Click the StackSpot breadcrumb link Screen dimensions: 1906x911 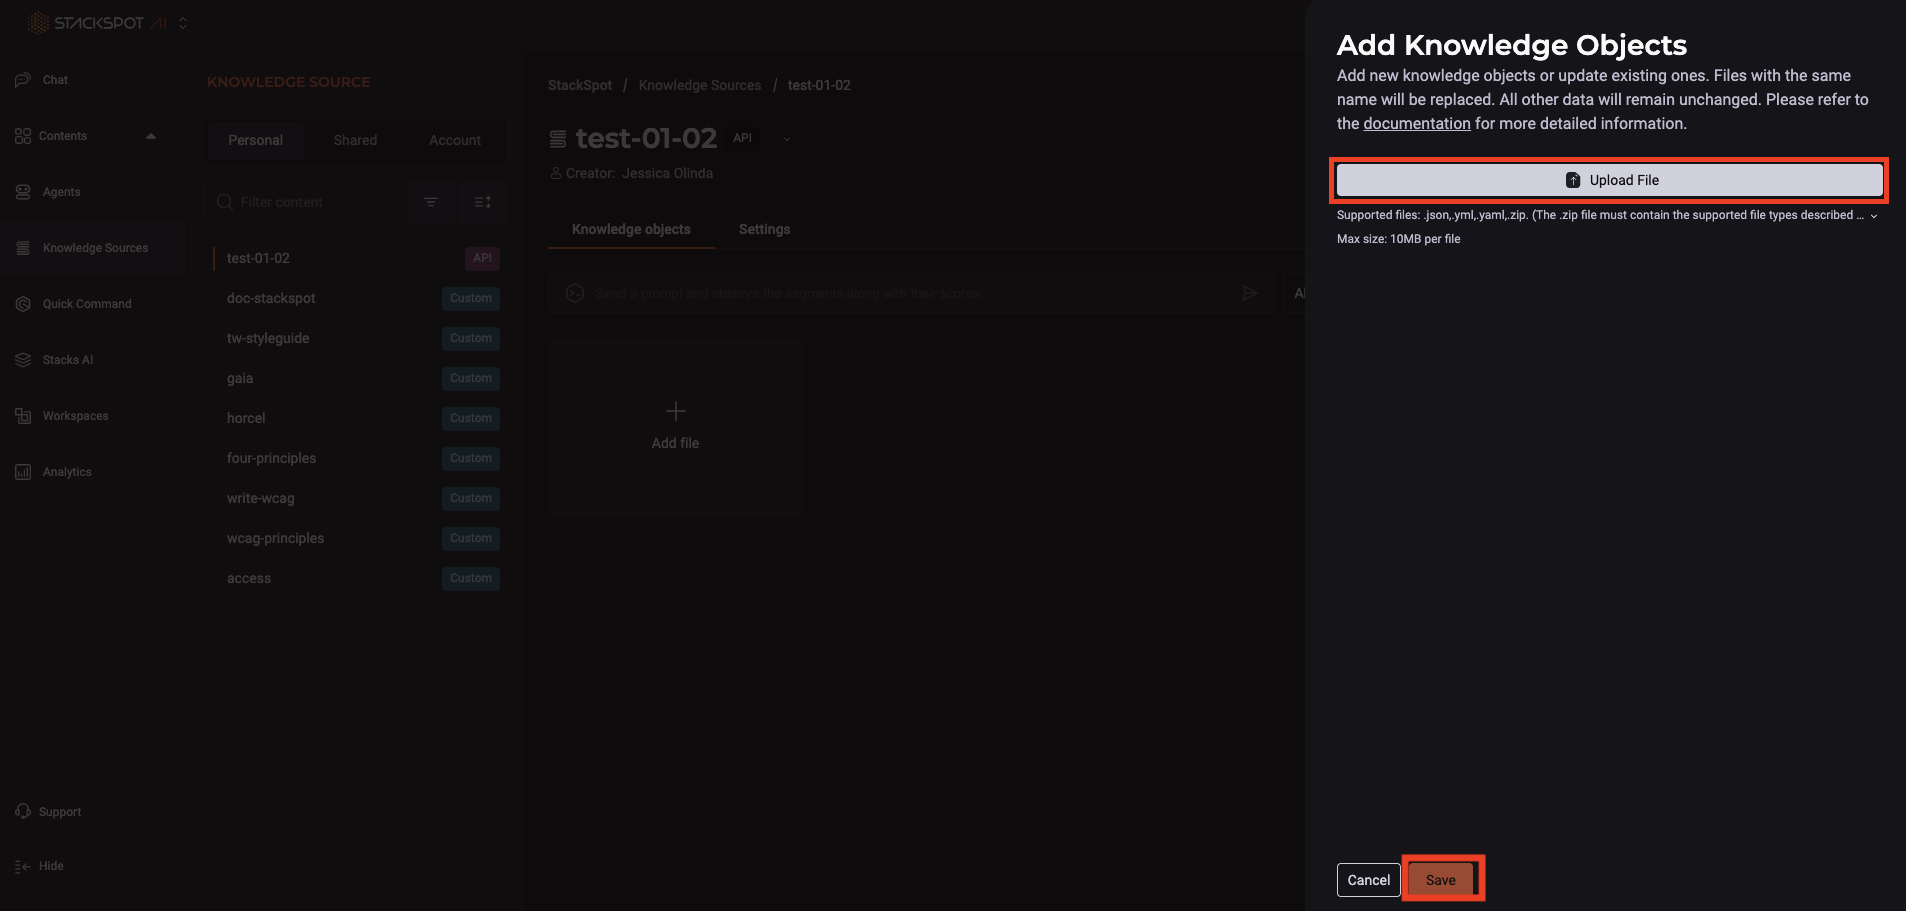tap(580, 85)
